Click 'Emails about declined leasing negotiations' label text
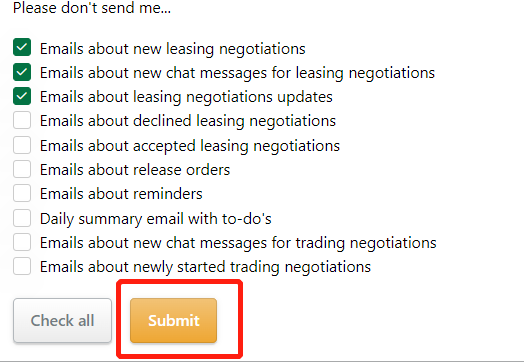This screenshot has height=362, width=524. coord(188,121)
